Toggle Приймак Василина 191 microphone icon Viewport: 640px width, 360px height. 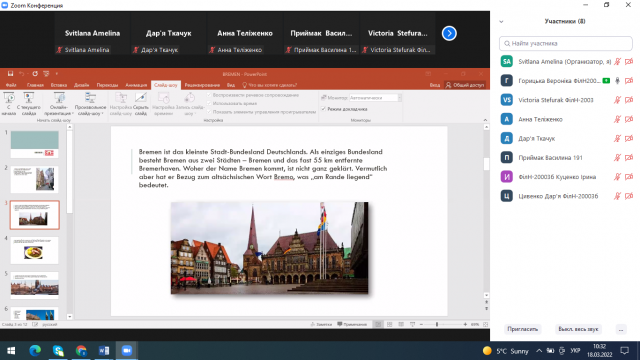pos(618,158)
